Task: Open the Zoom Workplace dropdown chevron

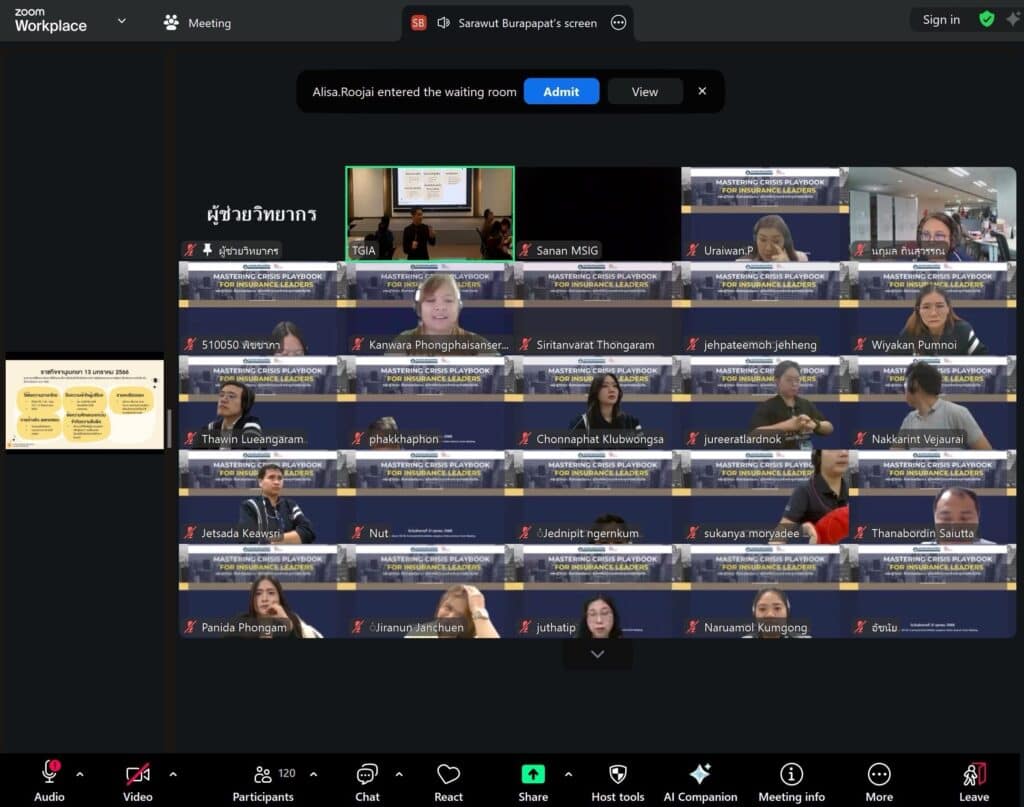Action: click(x=122, y=20)
